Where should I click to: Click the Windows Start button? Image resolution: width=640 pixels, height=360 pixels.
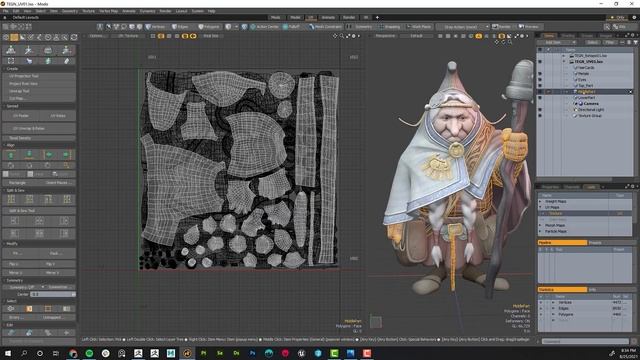point(8,353)
